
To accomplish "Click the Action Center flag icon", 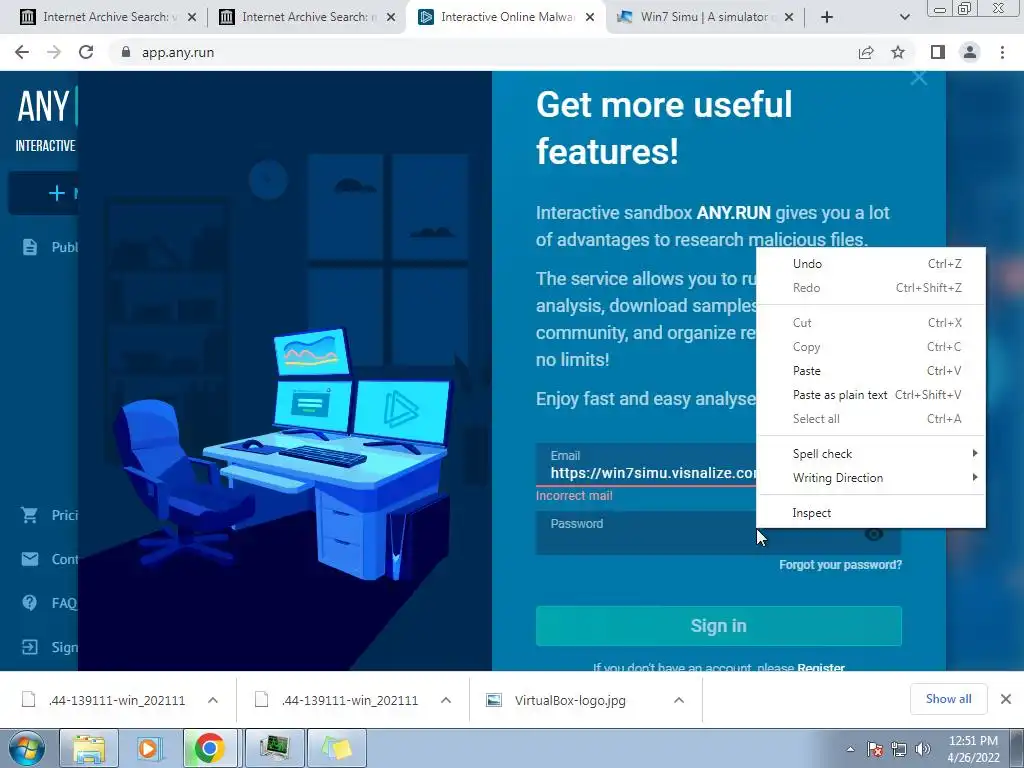I will (874, 749).
